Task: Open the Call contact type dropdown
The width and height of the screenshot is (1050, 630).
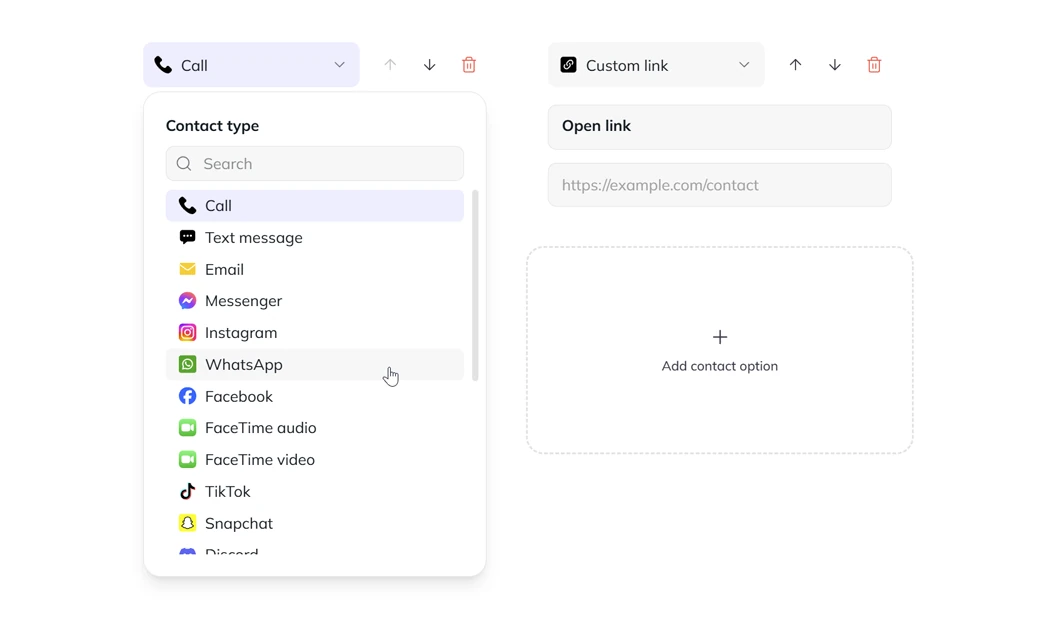Action: coord(251,65)
